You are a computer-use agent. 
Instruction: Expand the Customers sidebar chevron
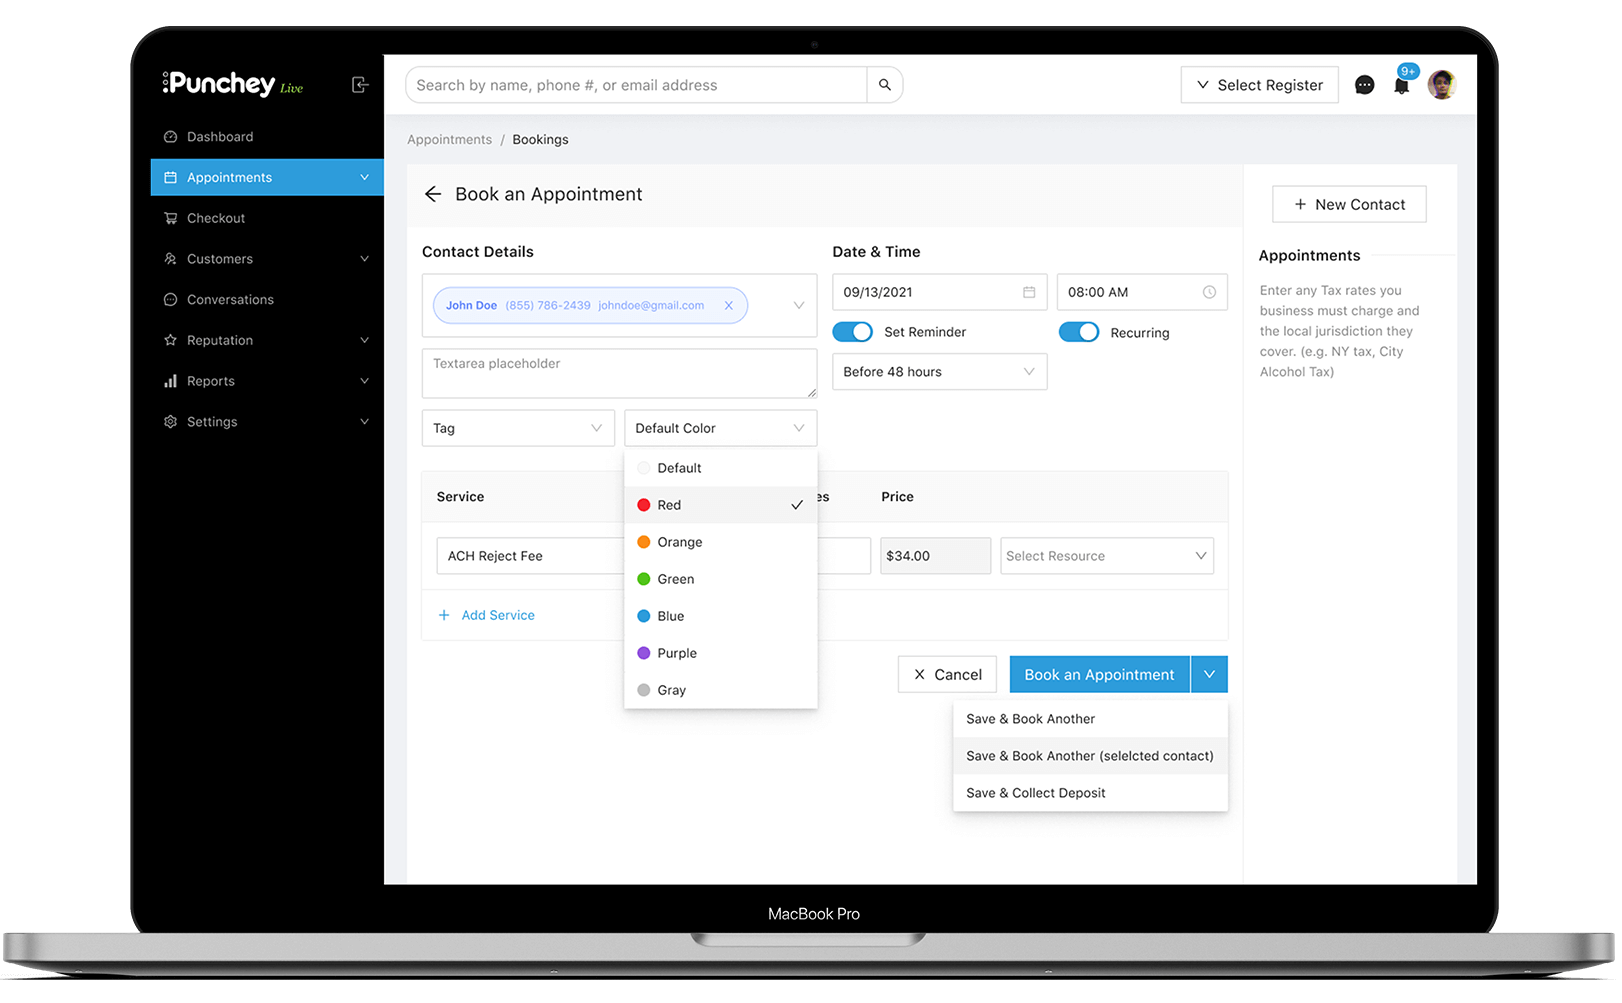[364, 259]
